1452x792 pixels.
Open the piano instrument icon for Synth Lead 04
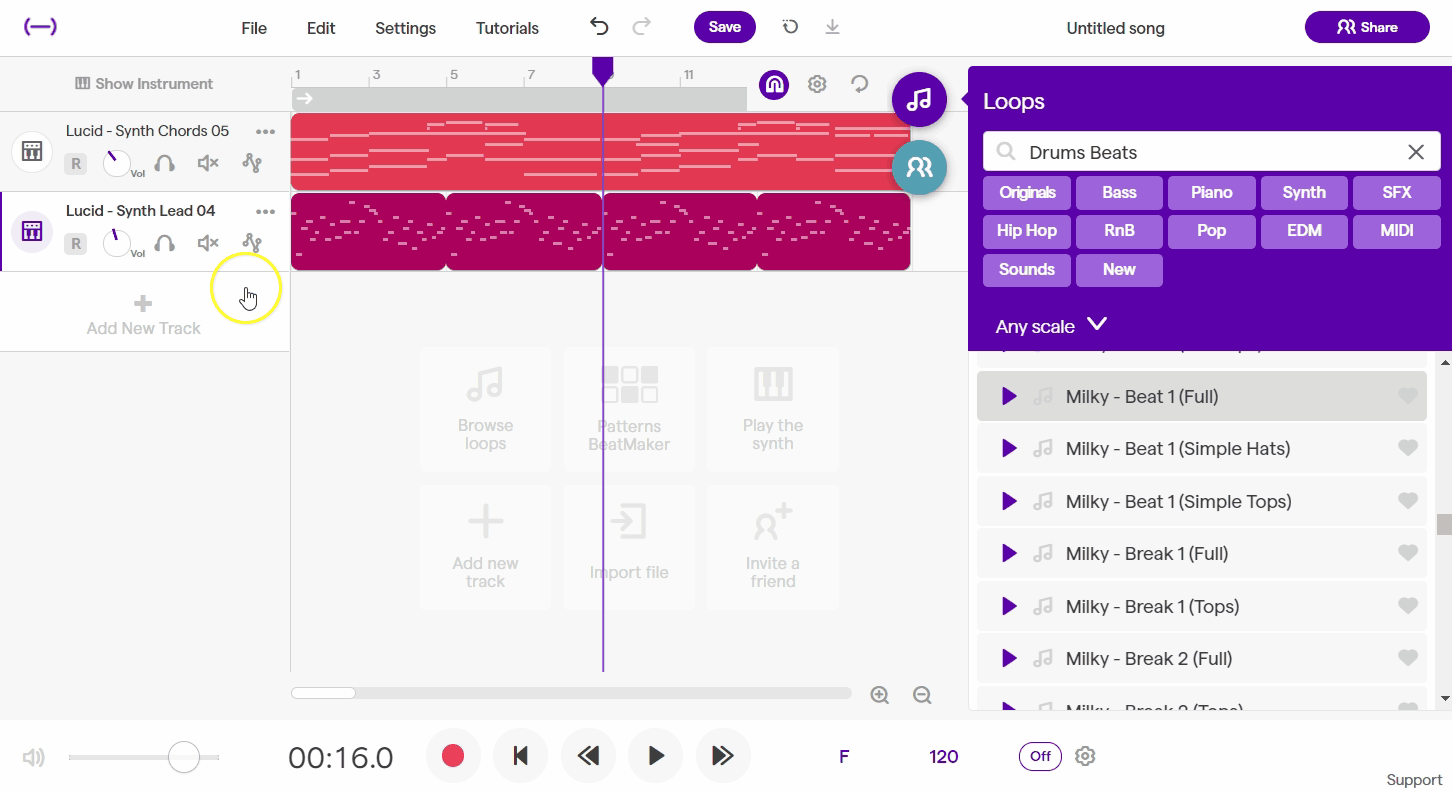[x=31, y=231]
